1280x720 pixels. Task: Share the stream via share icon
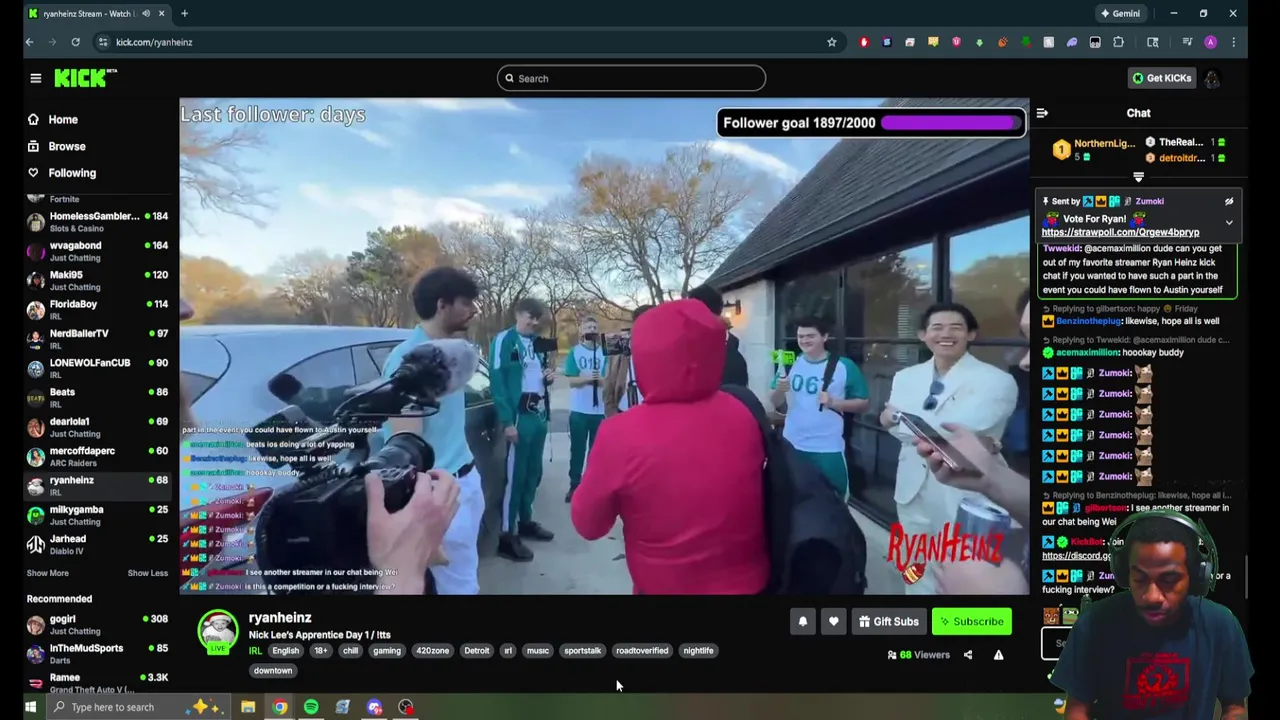click(967, 655)
